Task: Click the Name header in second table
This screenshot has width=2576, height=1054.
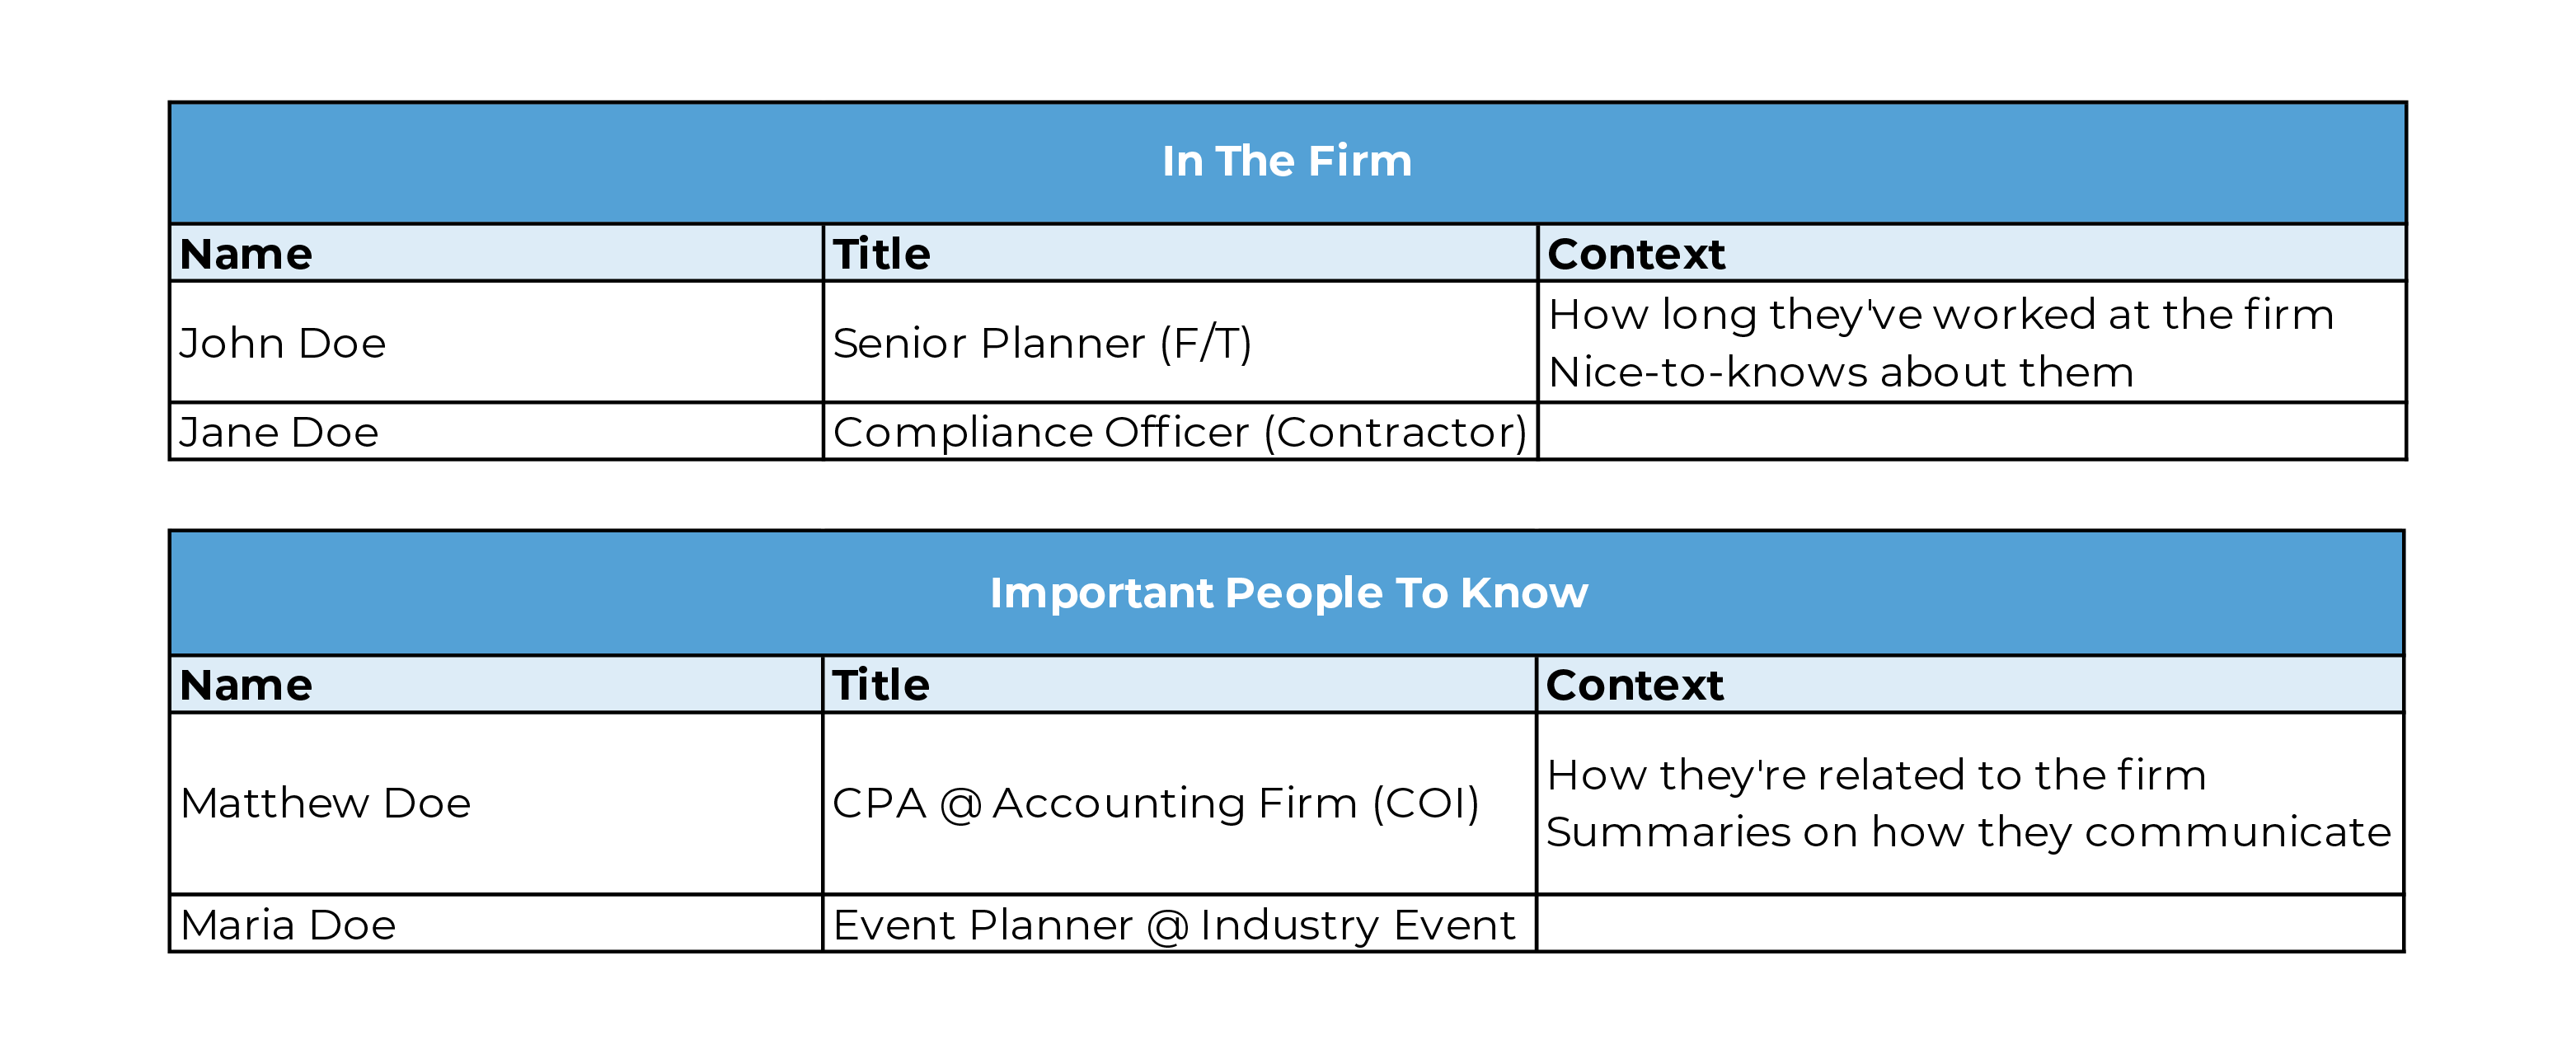Action: point(496,685)
